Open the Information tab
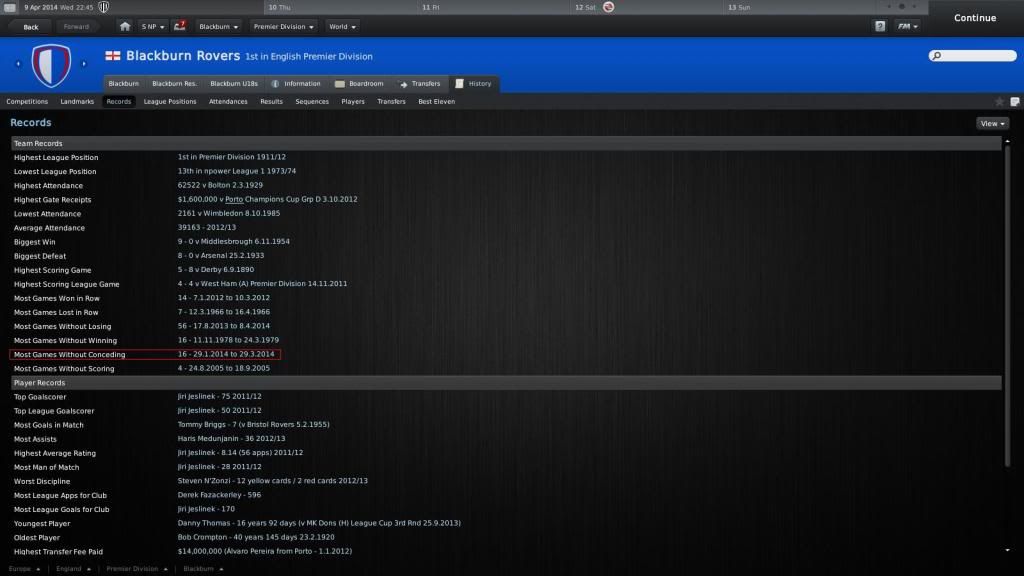 point(296,84)
